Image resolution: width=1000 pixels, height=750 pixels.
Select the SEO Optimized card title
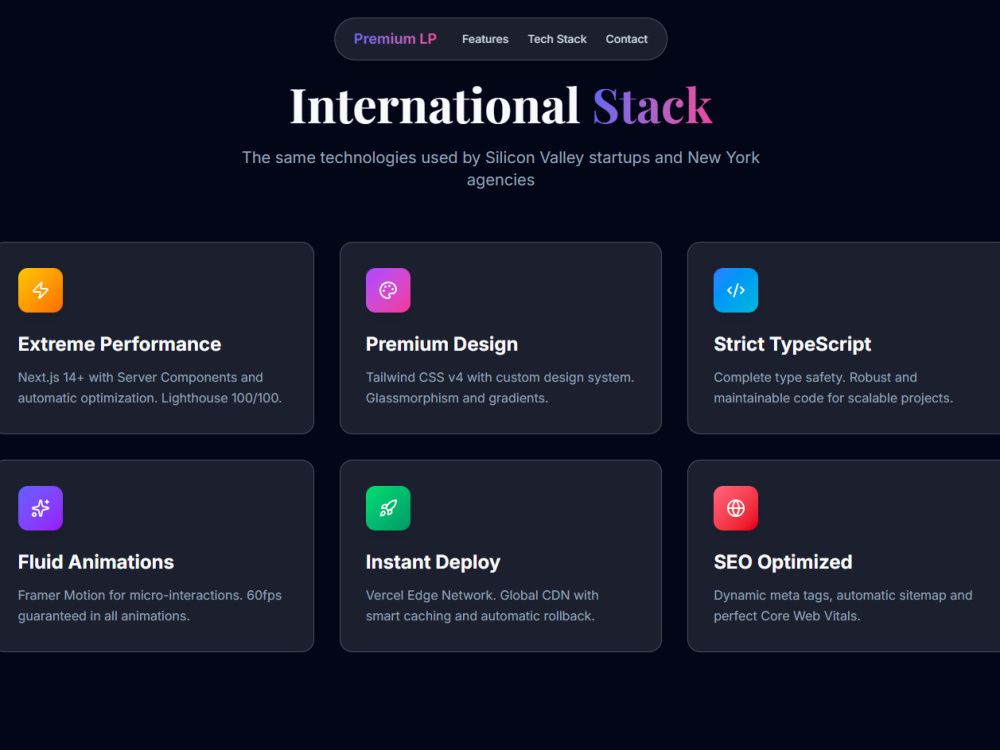783,562
